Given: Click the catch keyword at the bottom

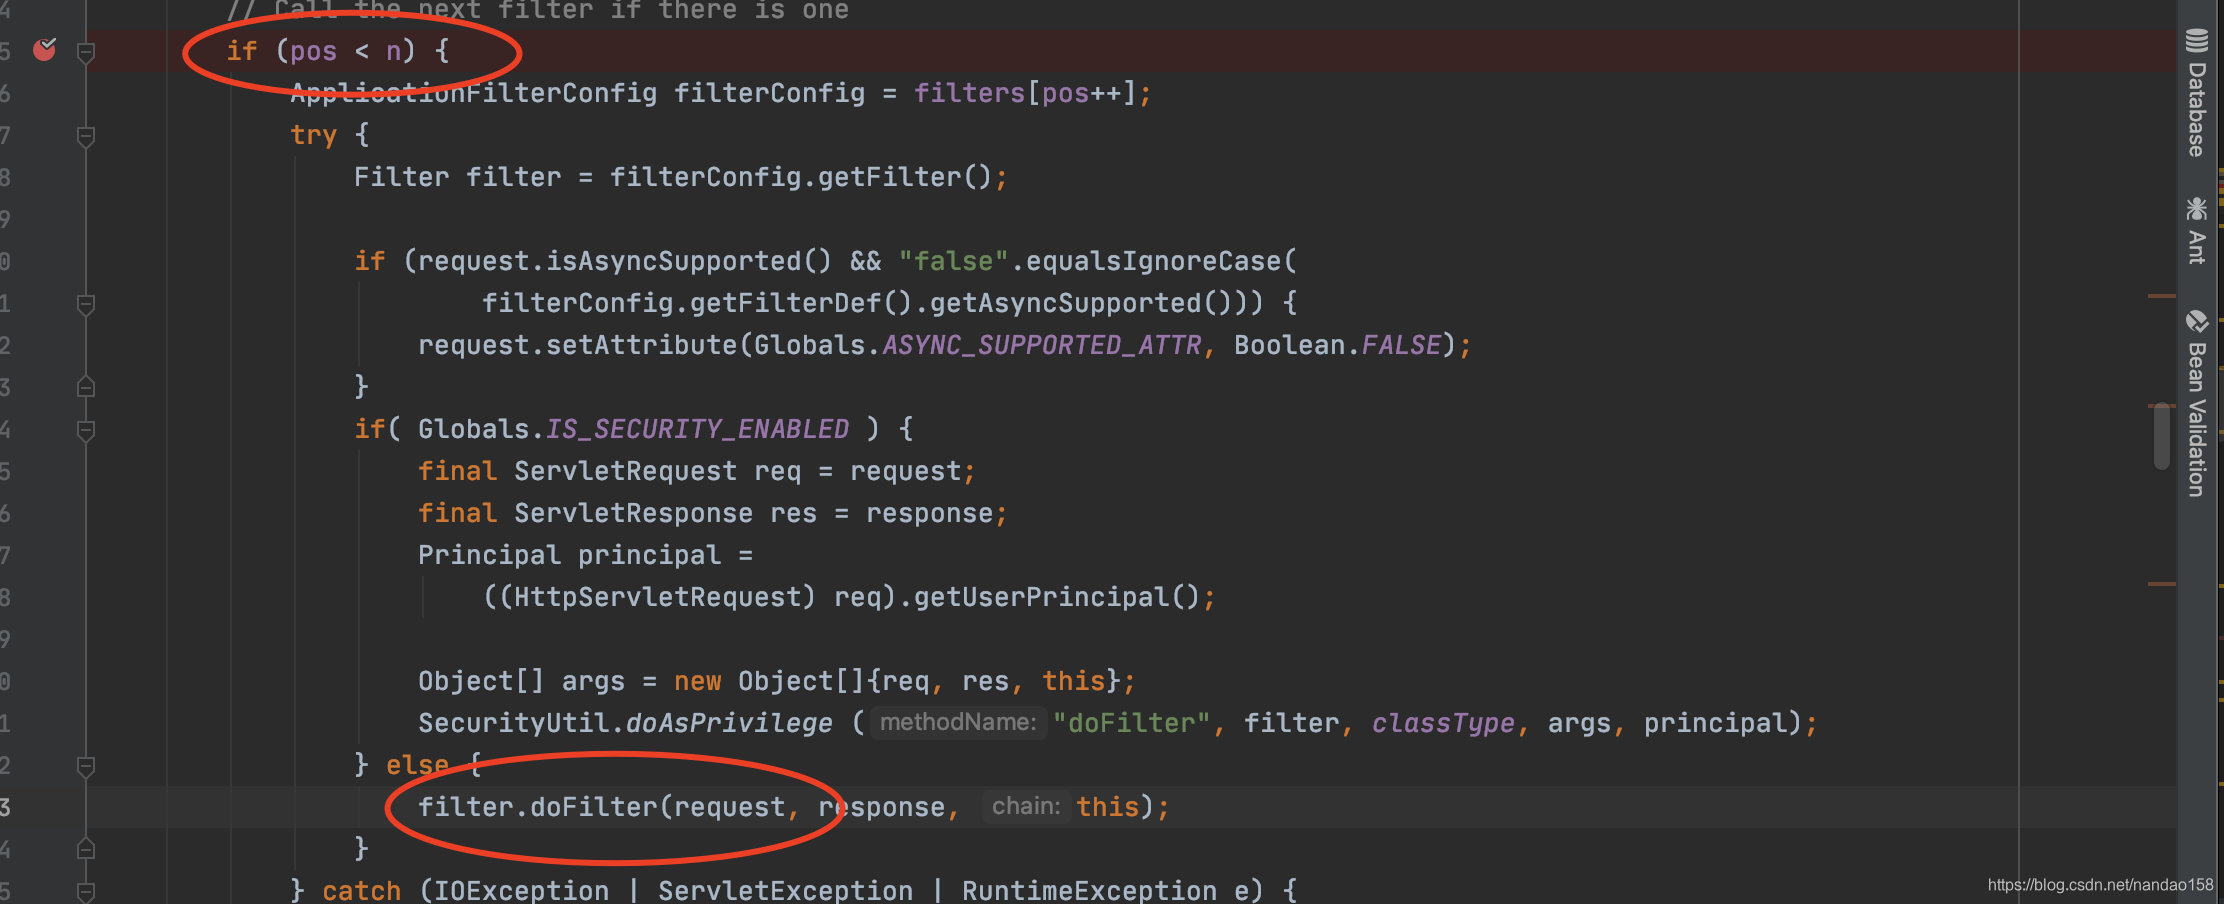Looking at the screenshot, I should point(361,889).
